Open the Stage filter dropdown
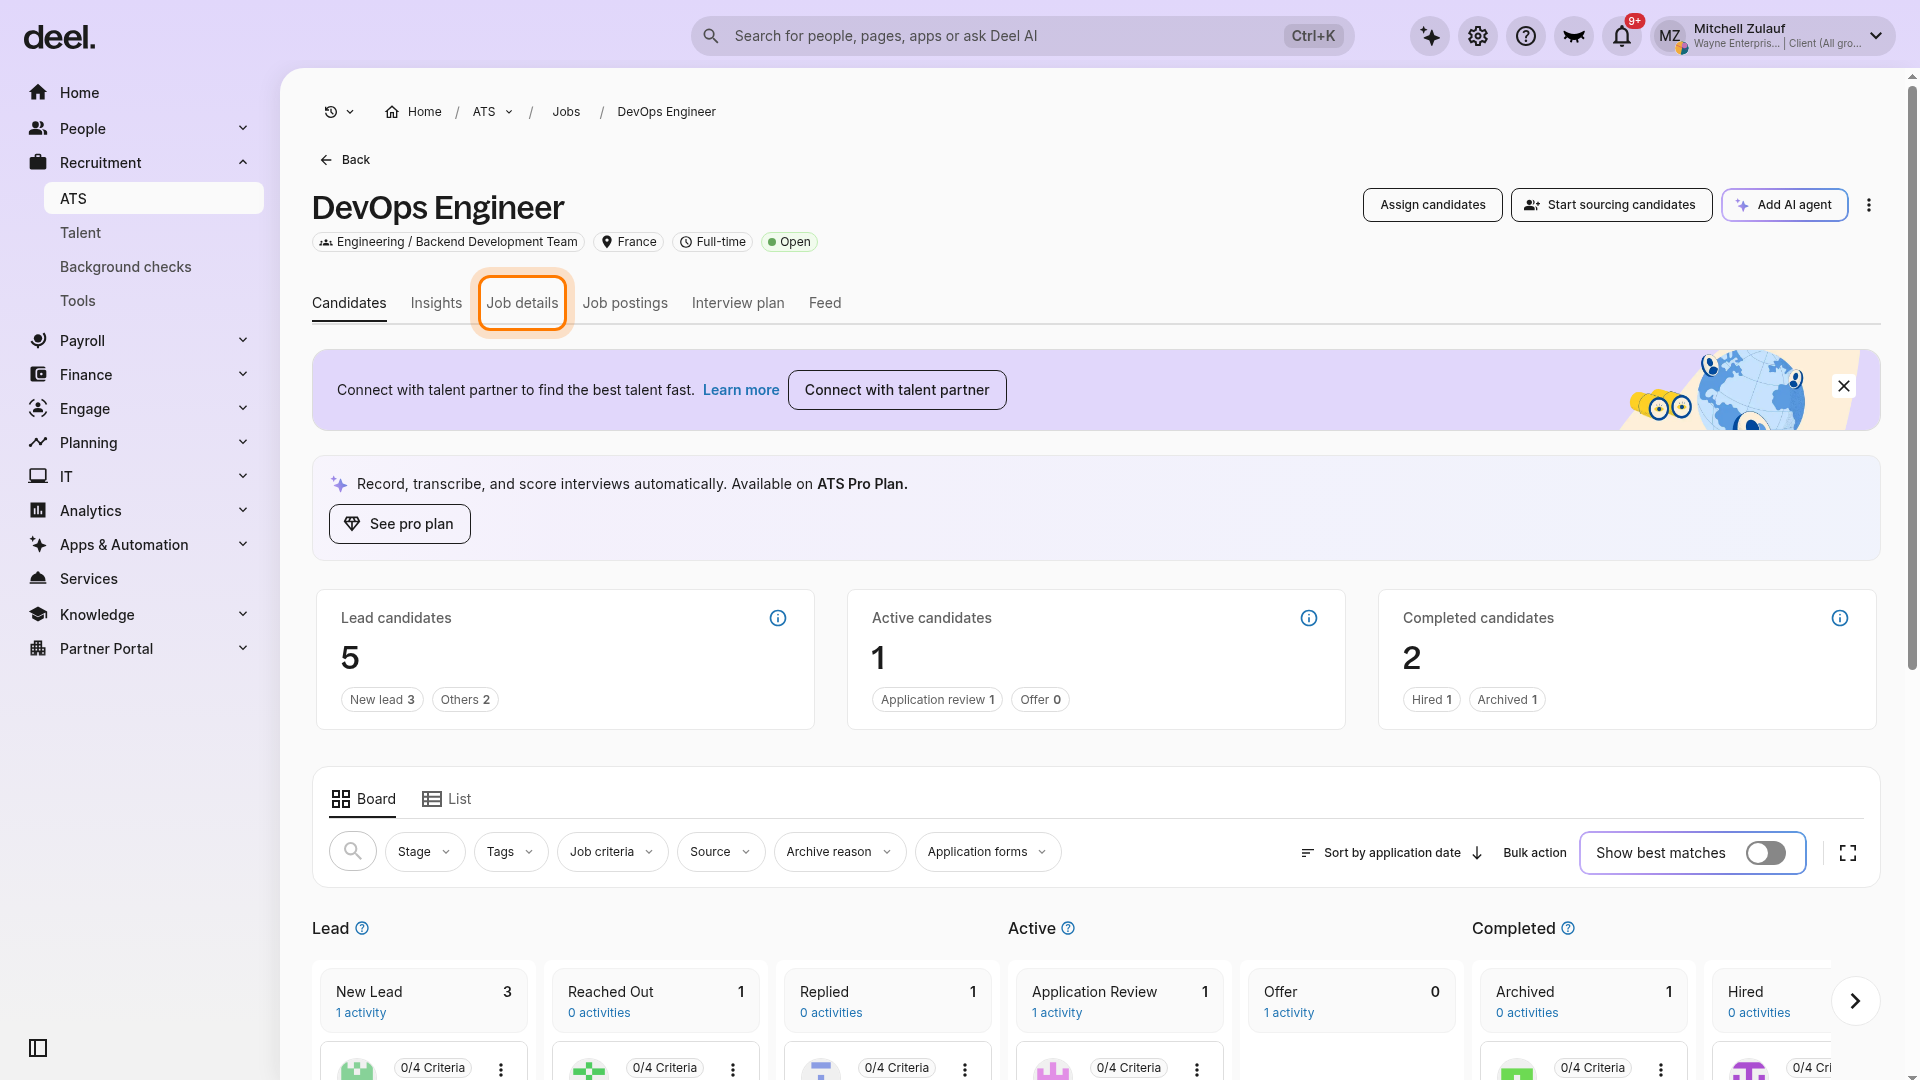This screenshot has width=1920, height=1080. (x=425, y=852)
